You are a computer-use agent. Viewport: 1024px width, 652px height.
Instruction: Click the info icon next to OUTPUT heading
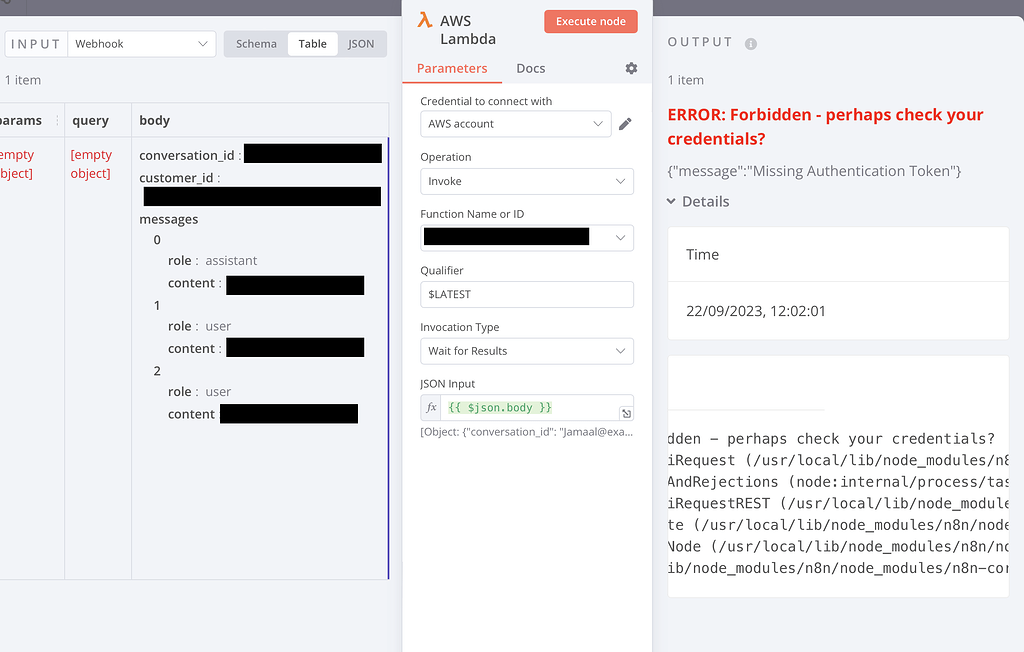pyautogui.click(x=749, y=42)
